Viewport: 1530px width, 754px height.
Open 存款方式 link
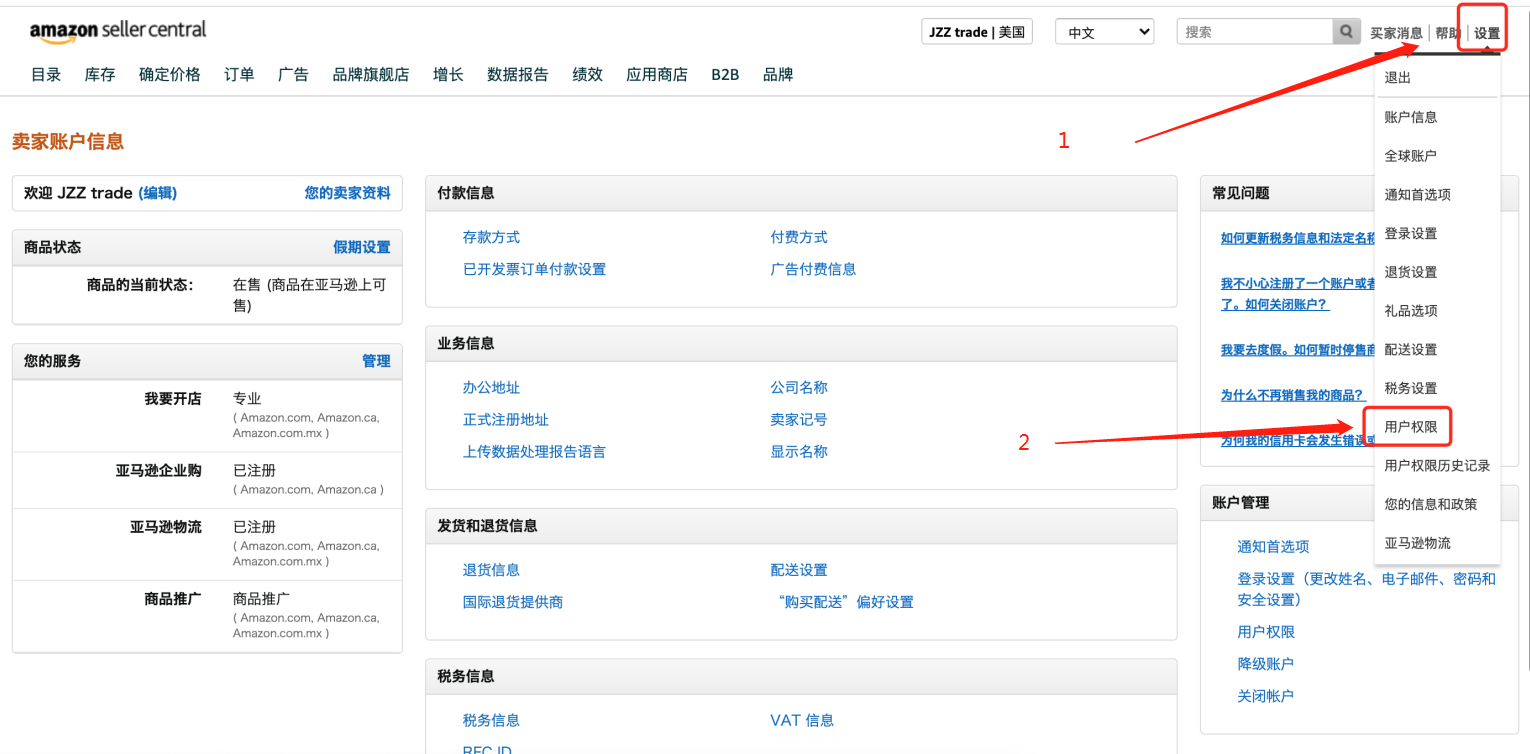[x=491, y=237]
